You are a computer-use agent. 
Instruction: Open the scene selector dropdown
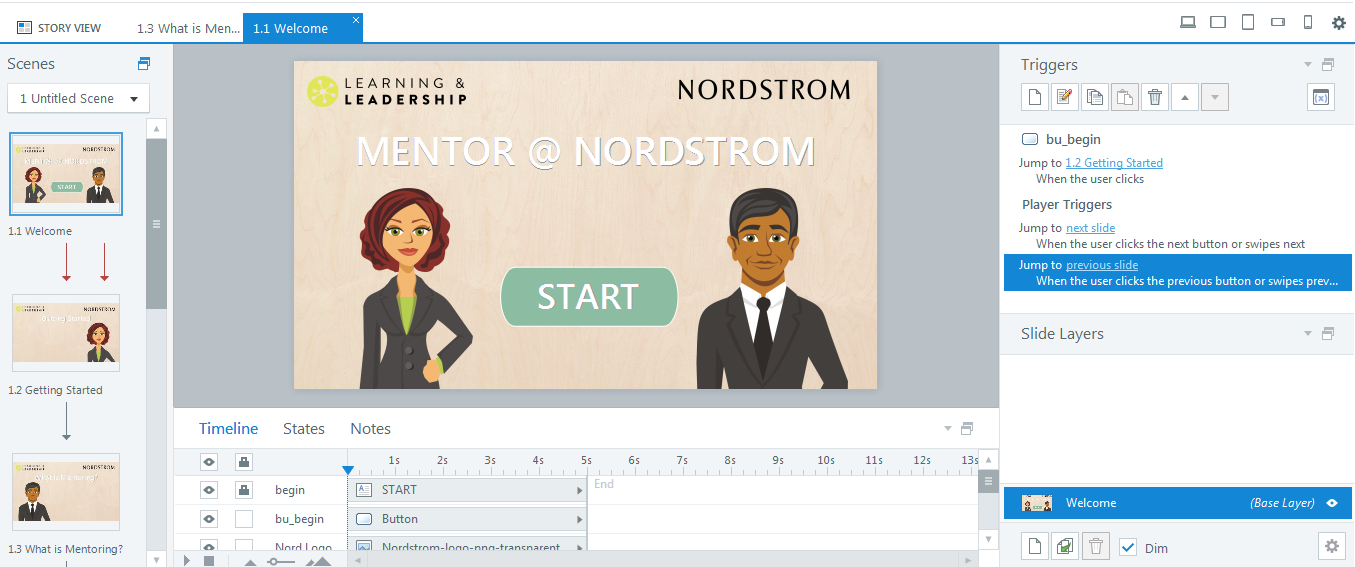78,98
